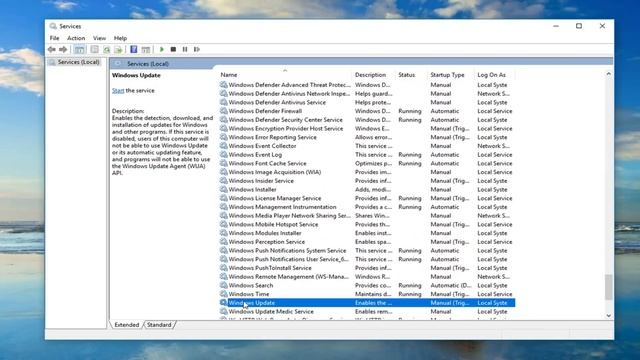
Task: Open the blue Help toolbar icon
Action: pyautogui.click(x=133, y=49)
